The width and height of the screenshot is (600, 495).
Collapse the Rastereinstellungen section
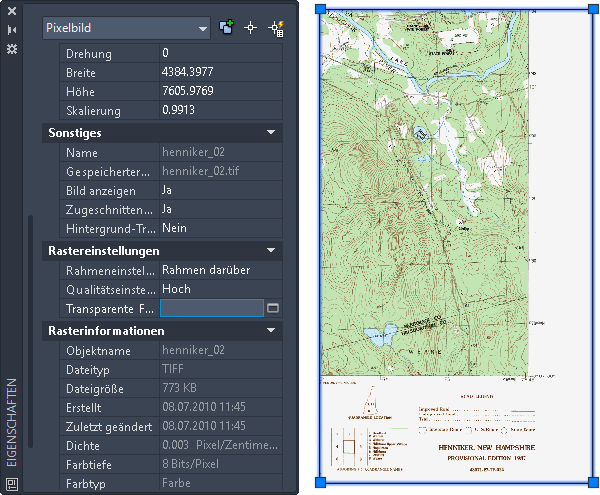[271, 251]
